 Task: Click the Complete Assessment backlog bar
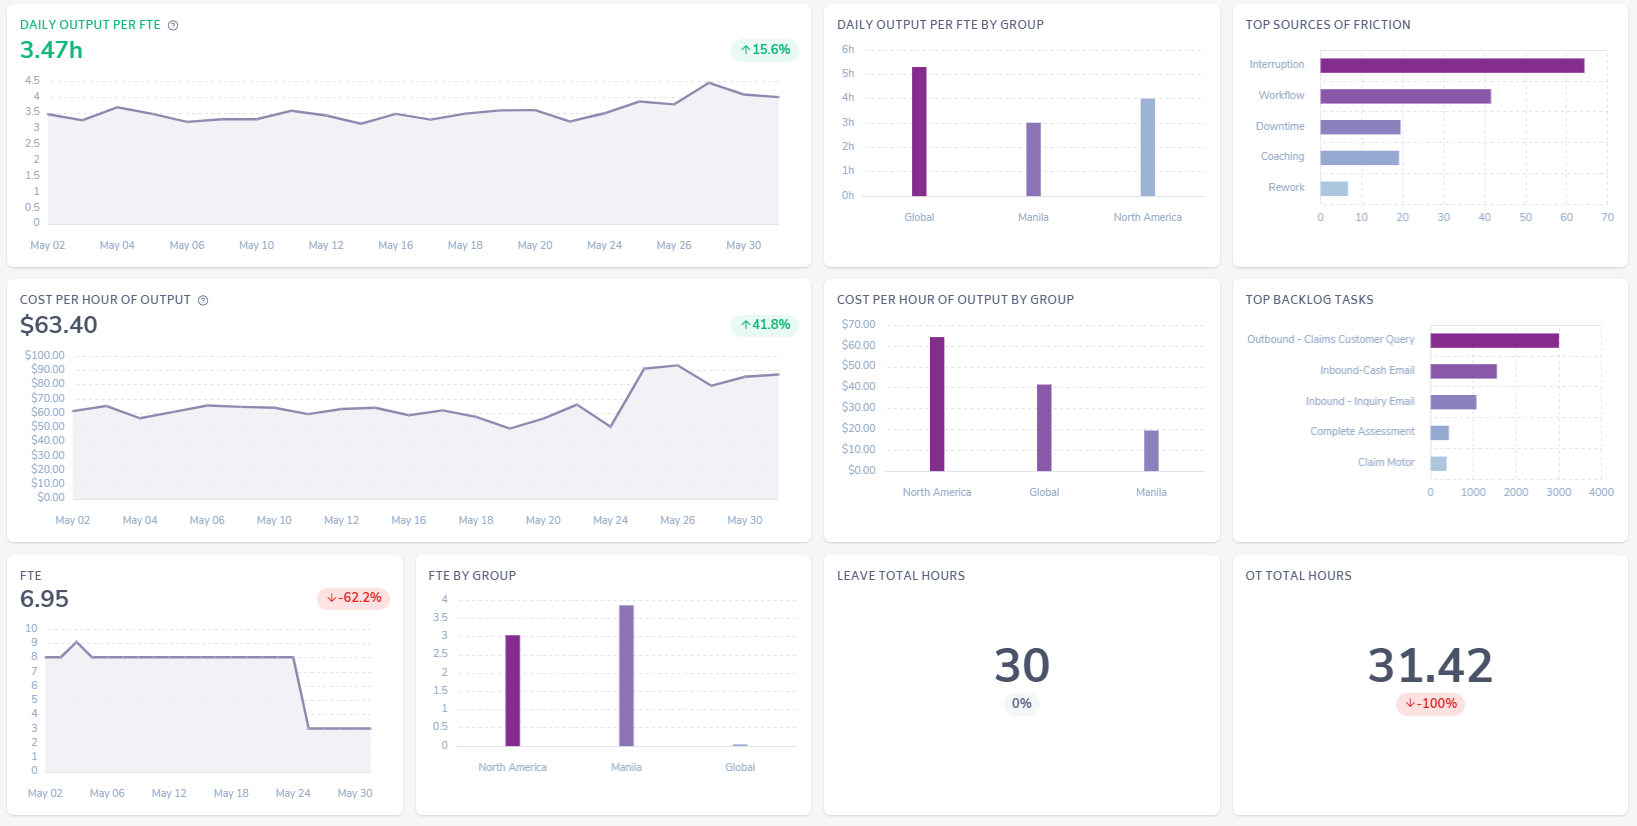point(1439,433)
